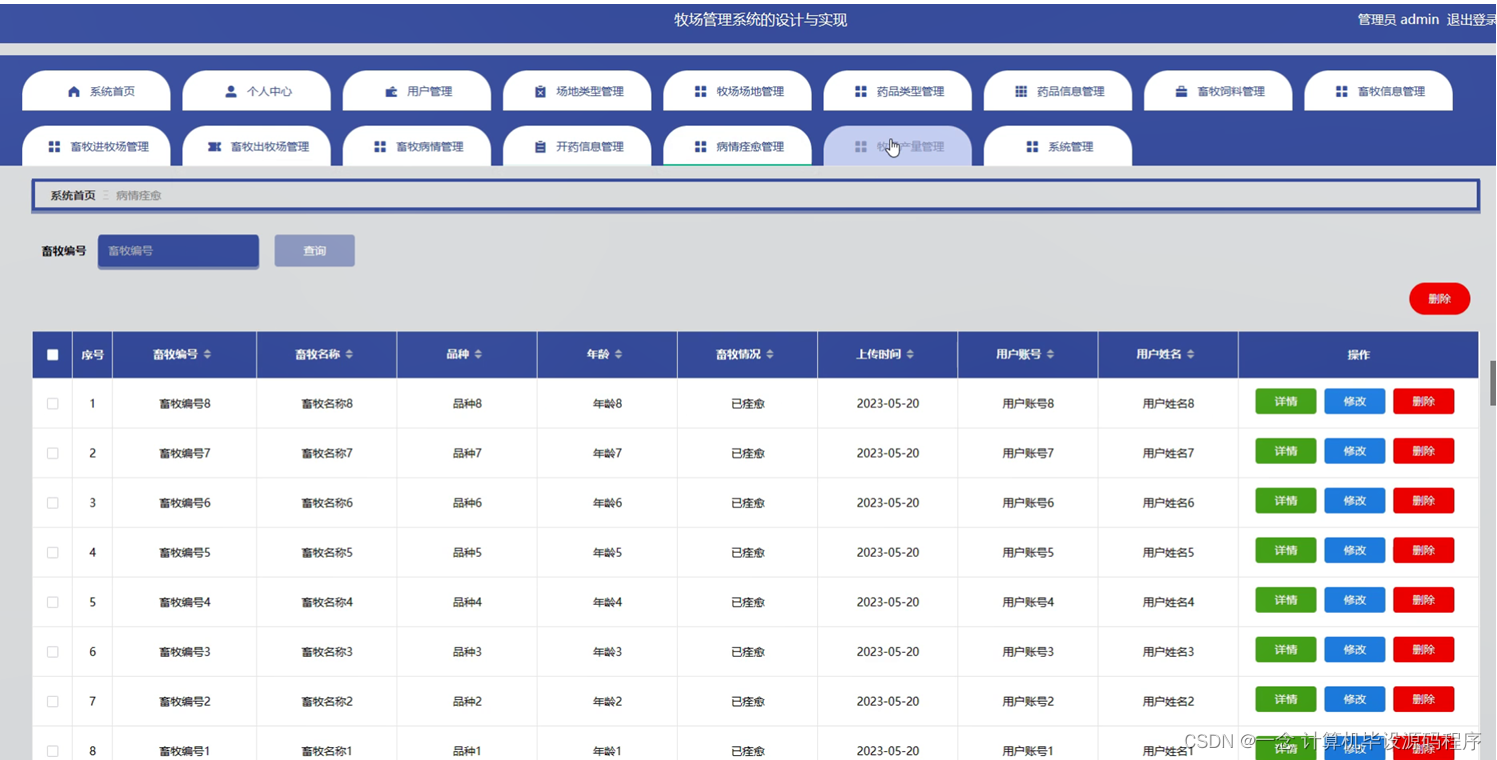This screenshot has width=1497, height=760.
Task: Click 修改 in the 畜牧编号8 row
Action: (x=1355, y=402)
